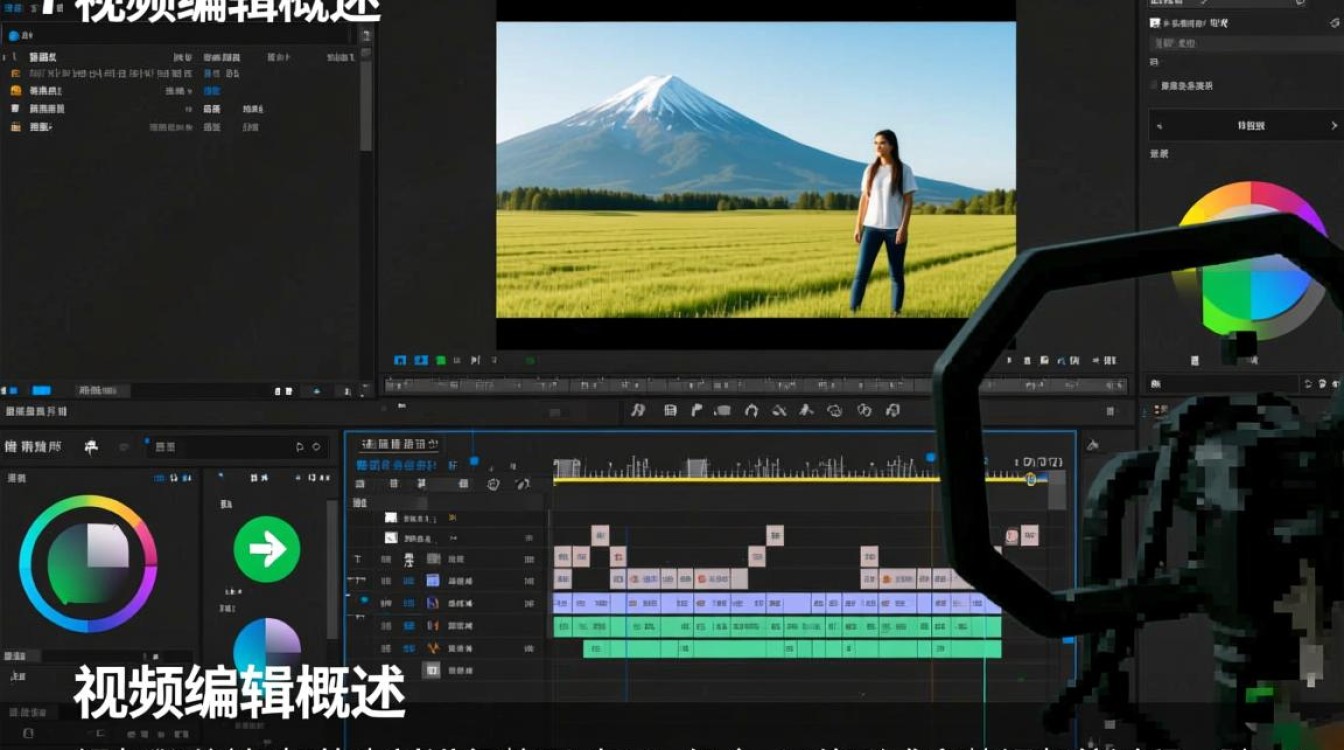Screen dimensions: 1344x750
Task: Click the blue playhead handle above the timeline ruler
Action: (930, 457)
